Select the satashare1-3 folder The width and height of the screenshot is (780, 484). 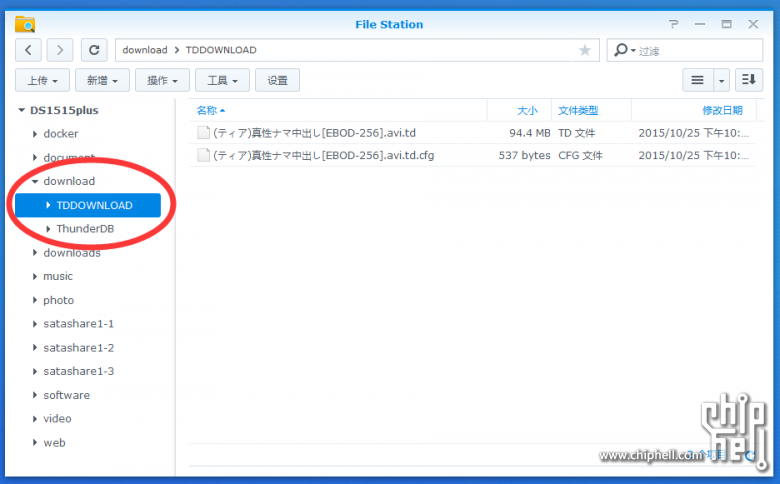79,371
